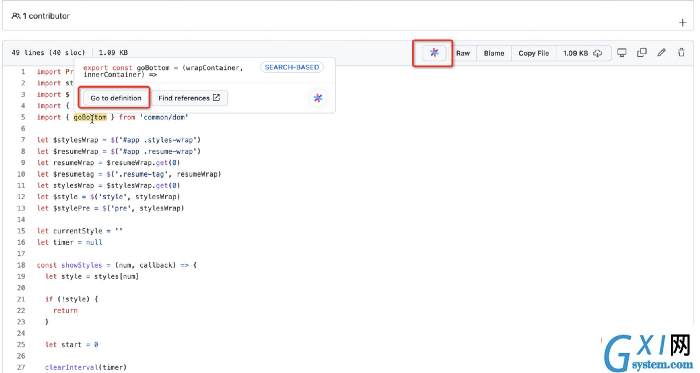
Task: Open file in desktop via monitor icon
Action: point(621,53)
